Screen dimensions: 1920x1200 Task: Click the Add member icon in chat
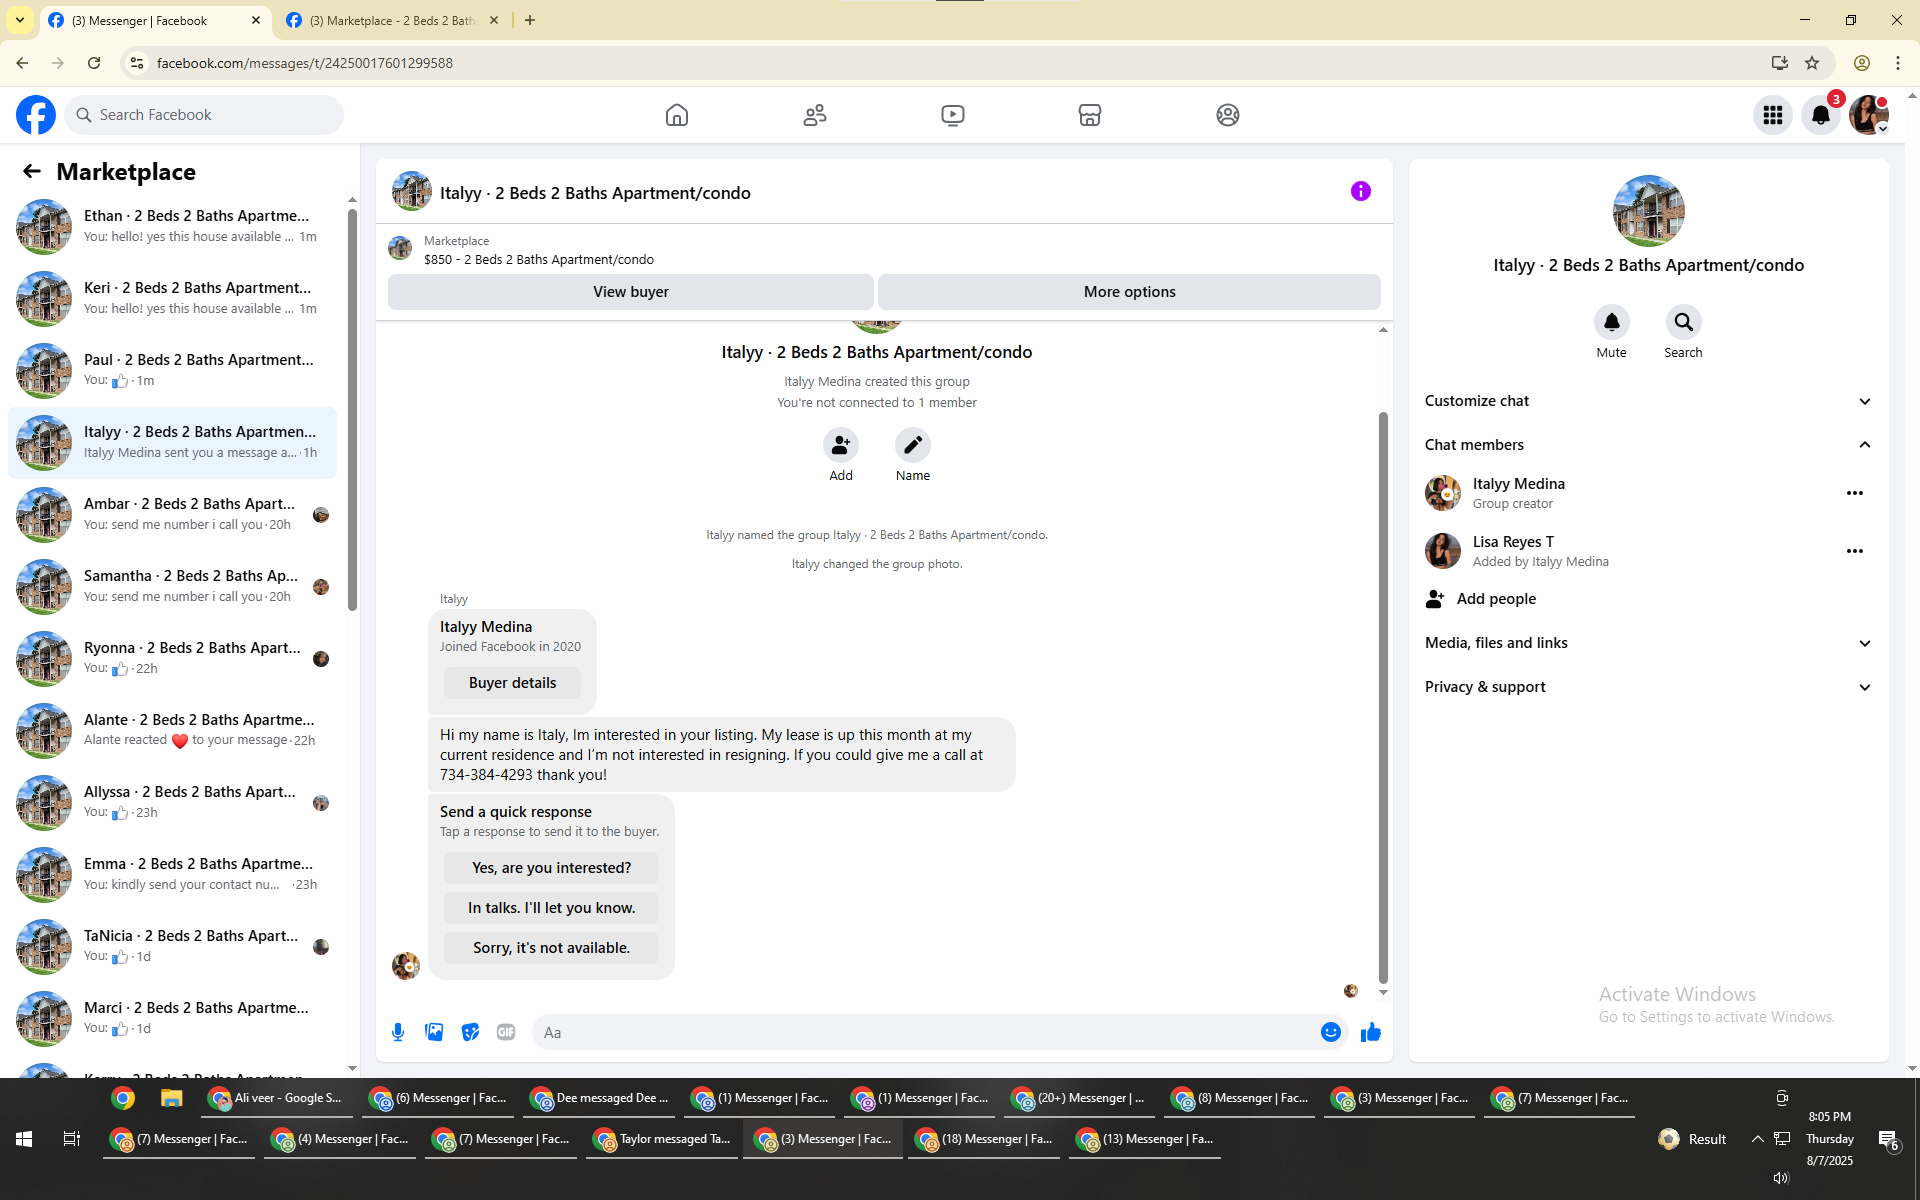(841, 445)
